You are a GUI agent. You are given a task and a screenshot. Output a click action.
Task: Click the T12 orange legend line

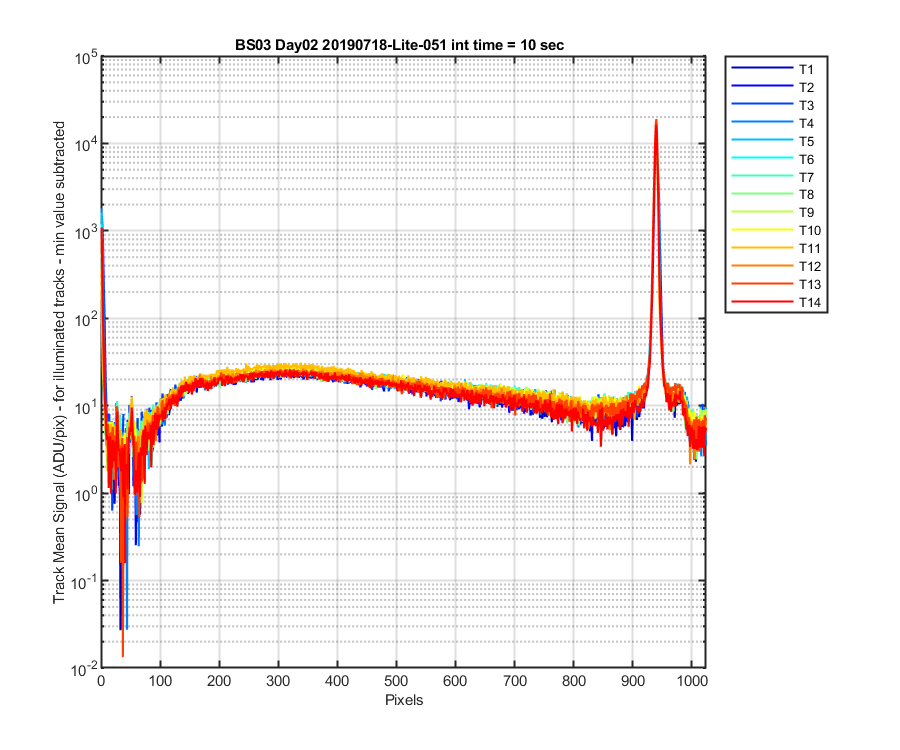pyautogui.click(x=762, y=266)
